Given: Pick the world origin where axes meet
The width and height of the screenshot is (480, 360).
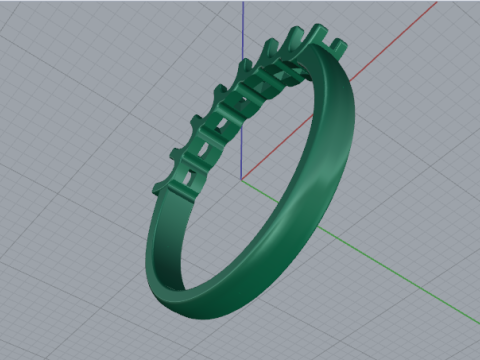Looking at the screenshot, I should [x=242, y=180].
